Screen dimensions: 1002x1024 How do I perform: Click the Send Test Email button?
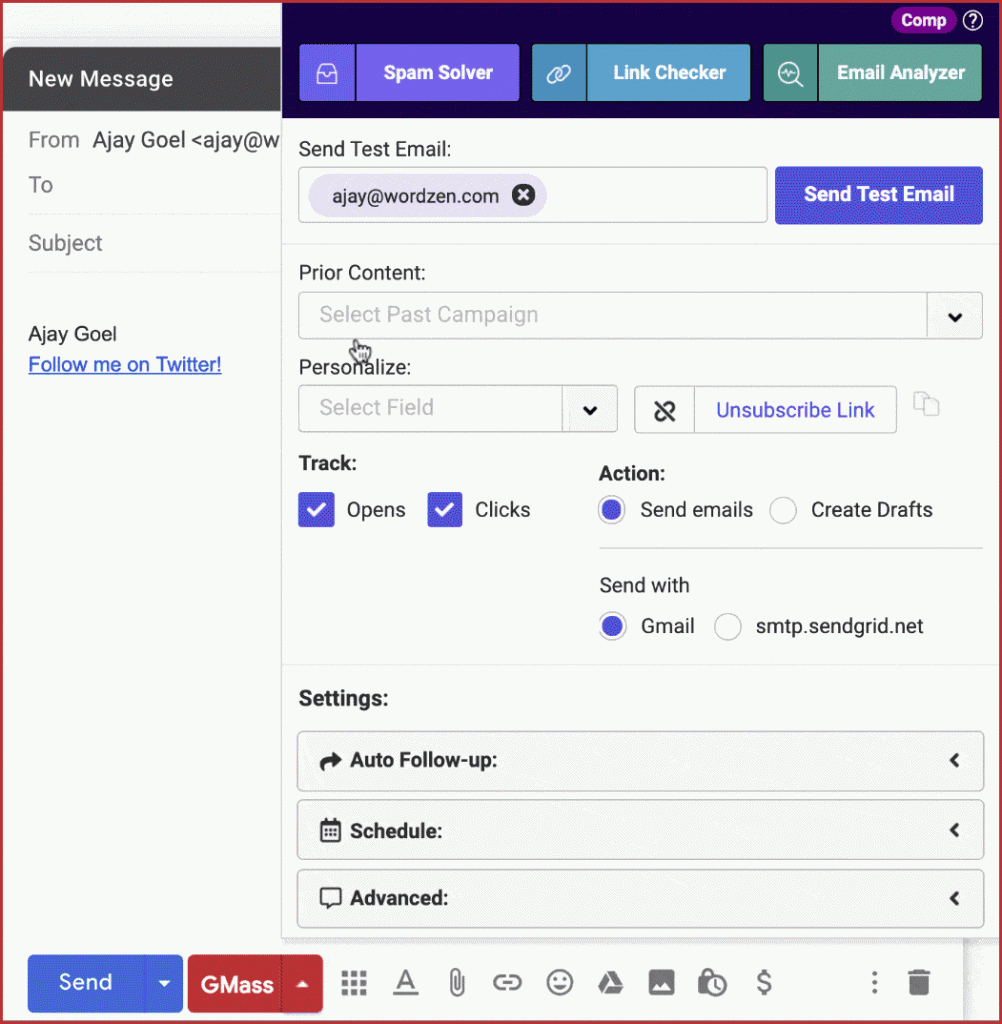(878, 195)
